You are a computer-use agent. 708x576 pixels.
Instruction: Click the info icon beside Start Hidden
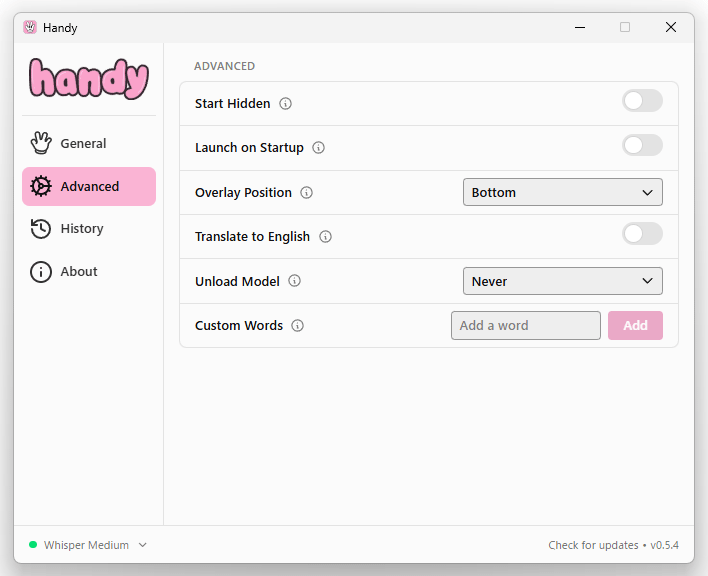point(285,104)
